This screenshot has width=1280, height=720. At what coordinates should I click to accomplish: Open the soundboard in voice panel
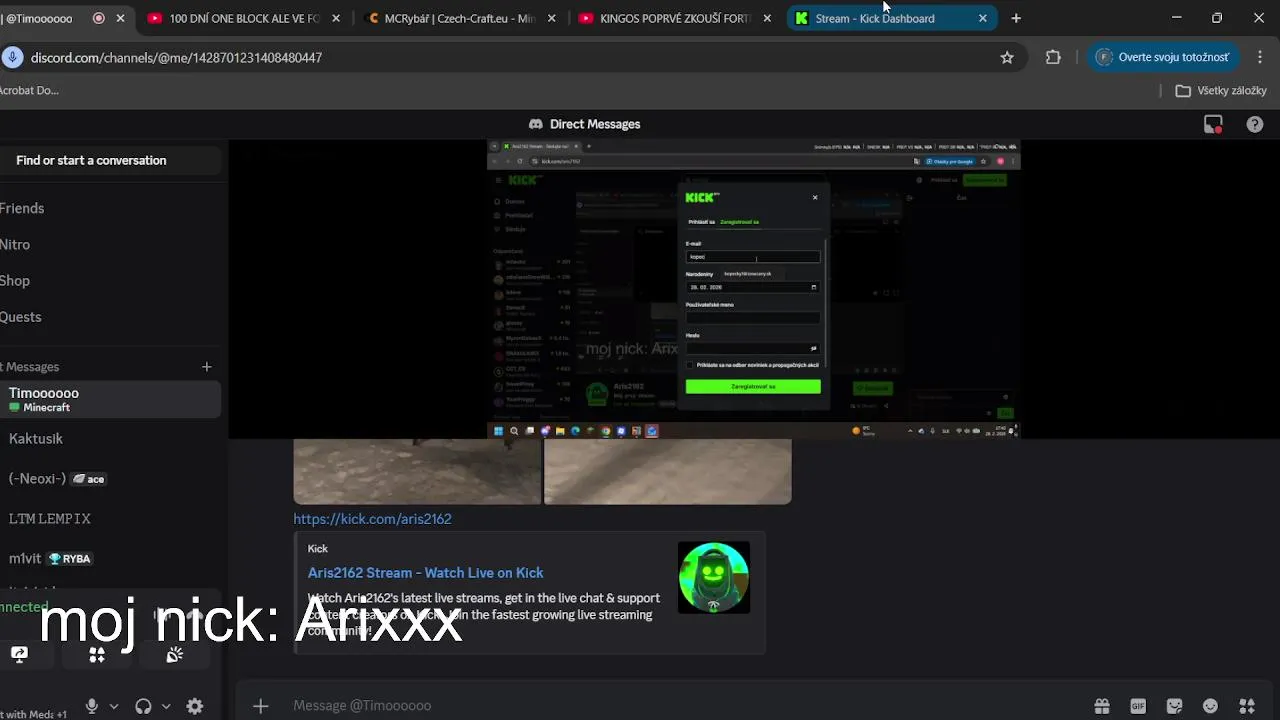coord(175,655)
